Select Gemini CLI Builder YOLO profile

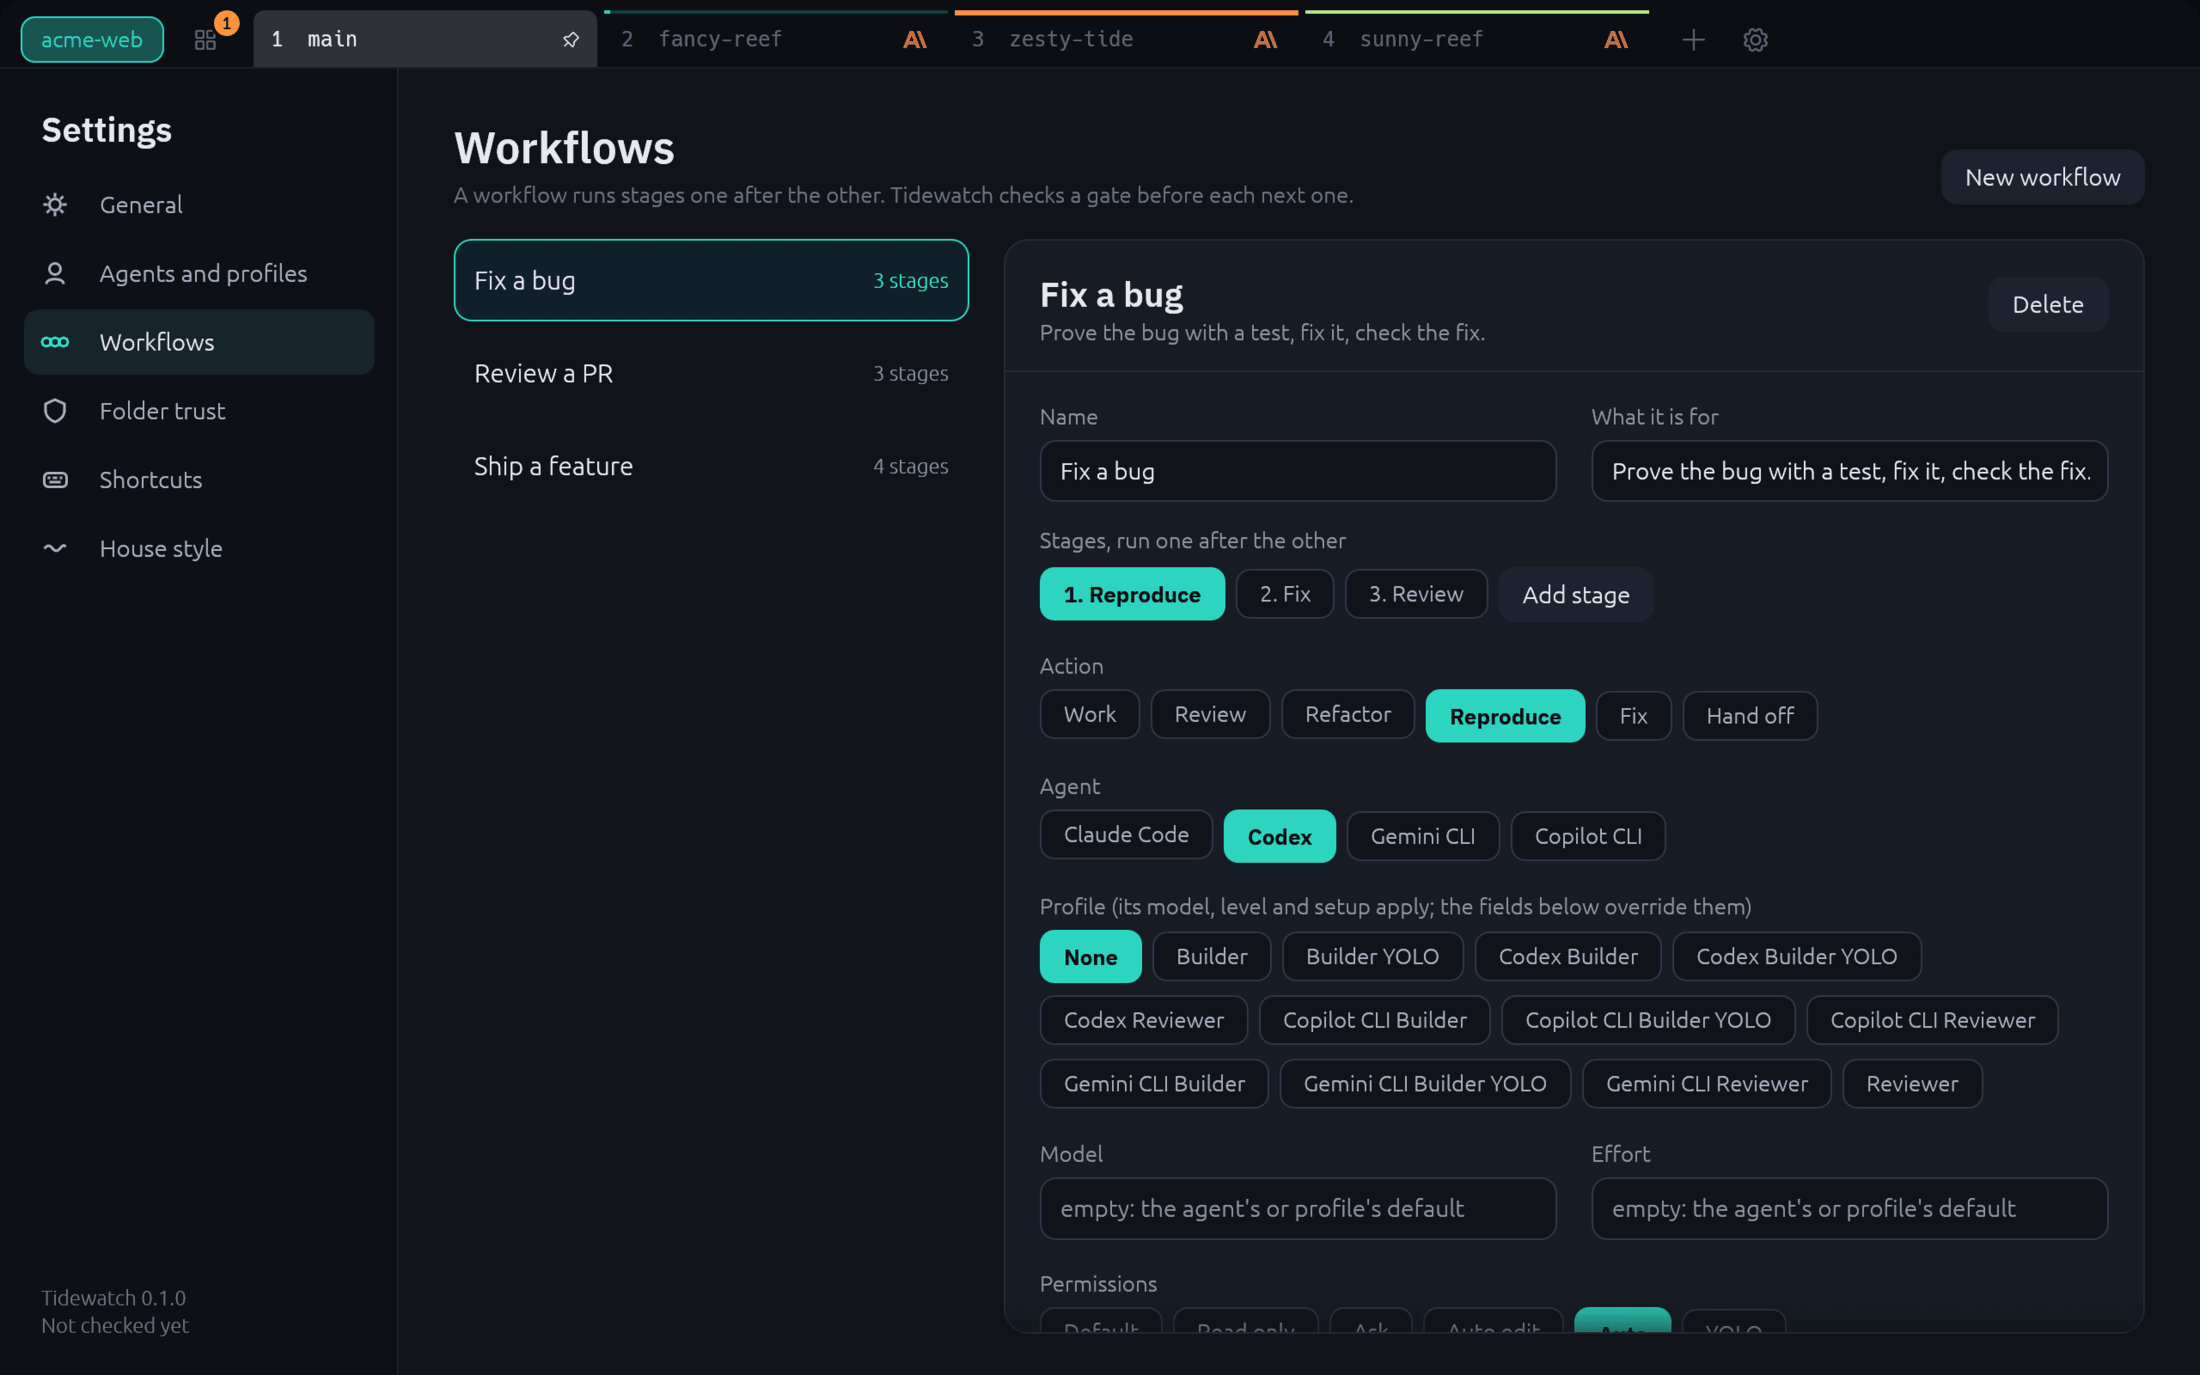pos(1425,1084)
